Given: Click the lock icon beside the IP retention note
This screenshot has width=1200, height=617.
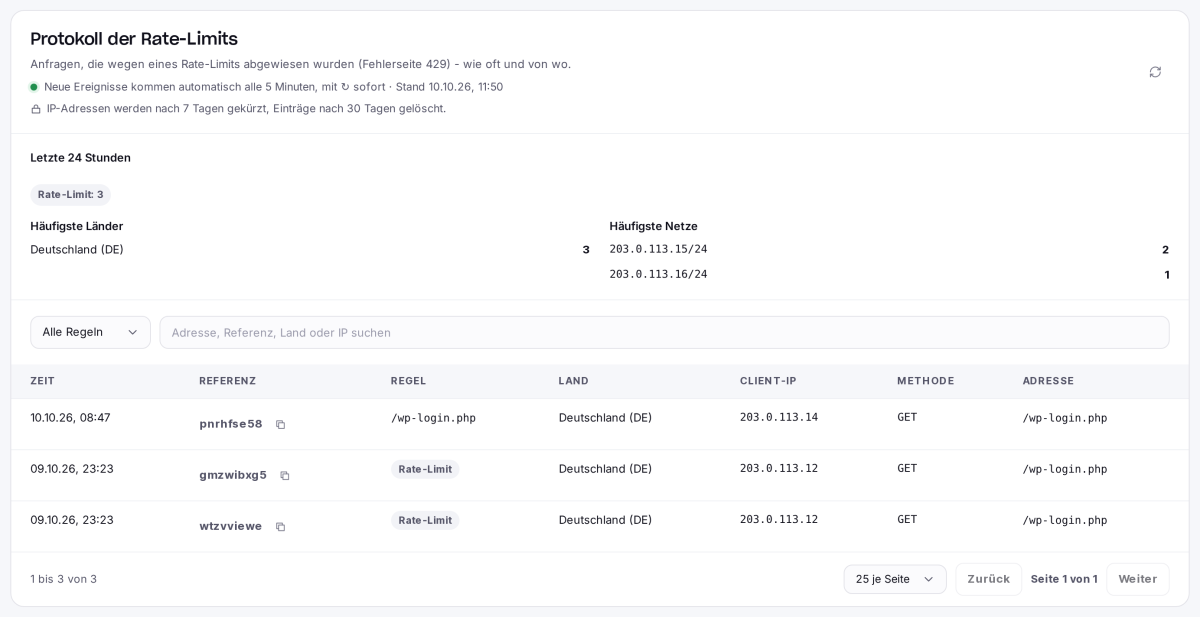Looking at the screenshot, I should 36,109.
